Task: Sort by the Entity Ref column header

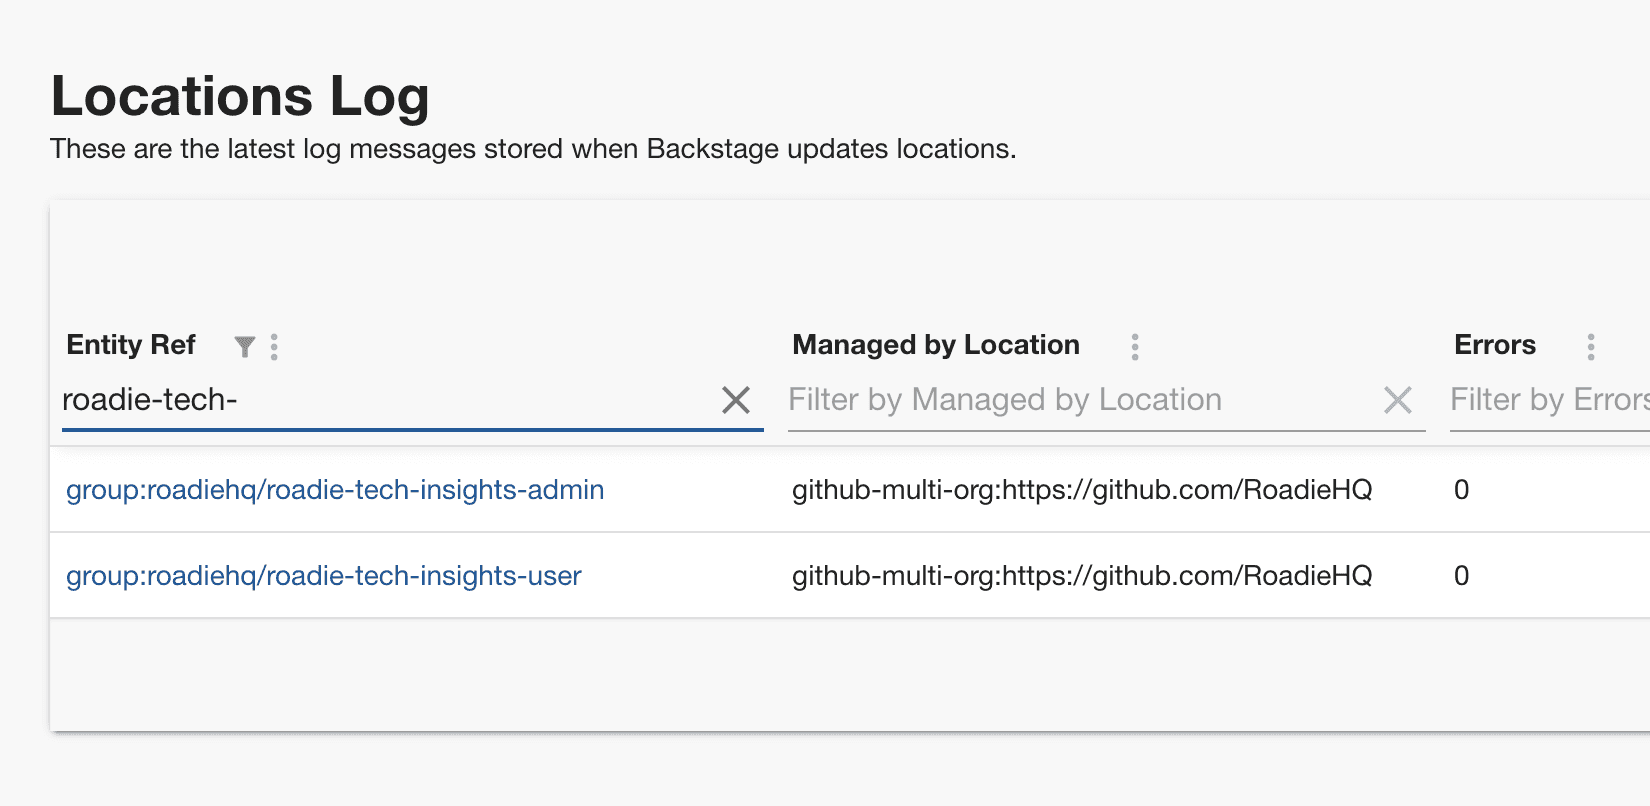Action: click(x=131, y=345)
